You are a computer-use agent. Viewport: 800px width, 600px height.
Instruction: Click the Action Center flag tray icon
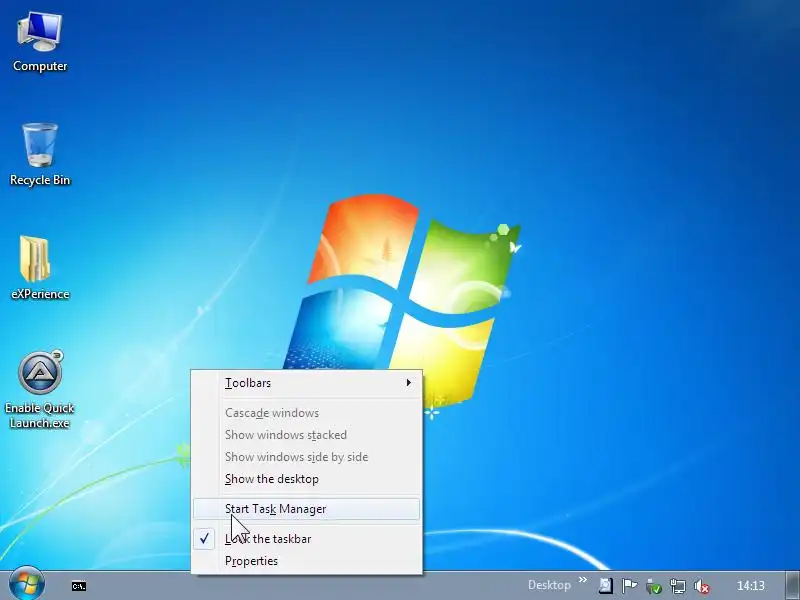point(630,586)
